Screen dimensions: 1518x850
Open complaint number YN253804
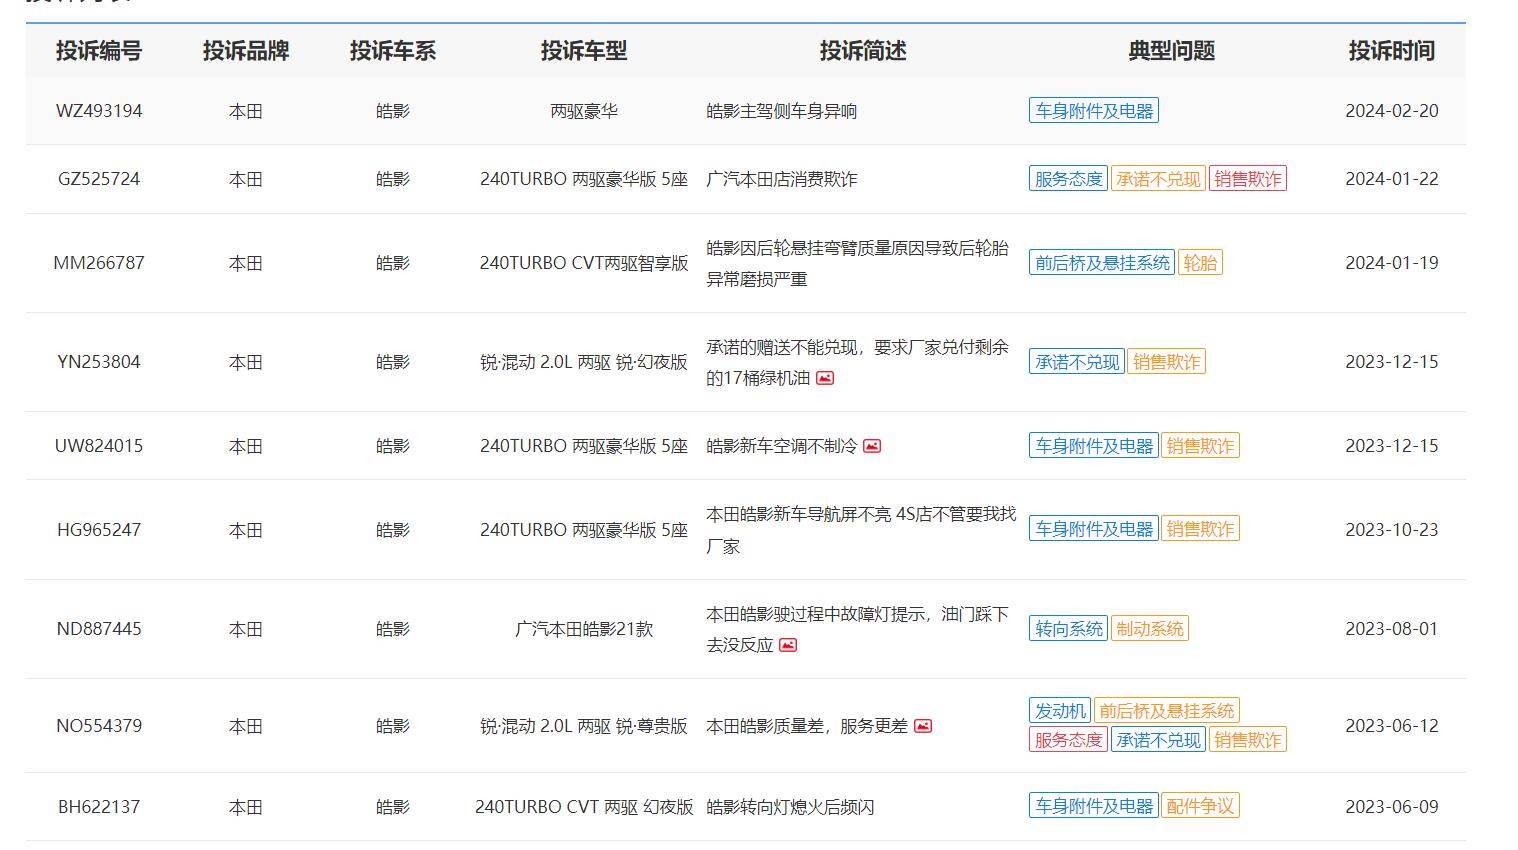(99, 362)
